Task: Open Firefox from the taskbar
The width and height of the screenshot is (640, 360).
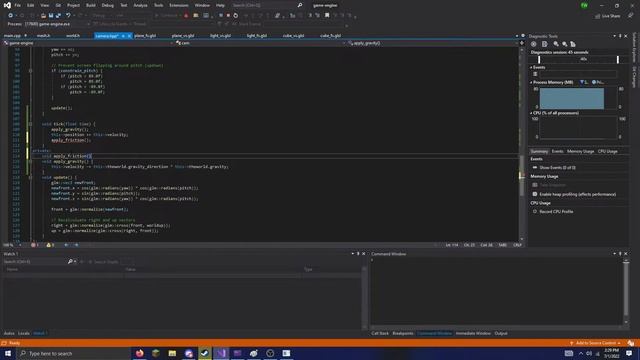Action: tap(140, 353)
